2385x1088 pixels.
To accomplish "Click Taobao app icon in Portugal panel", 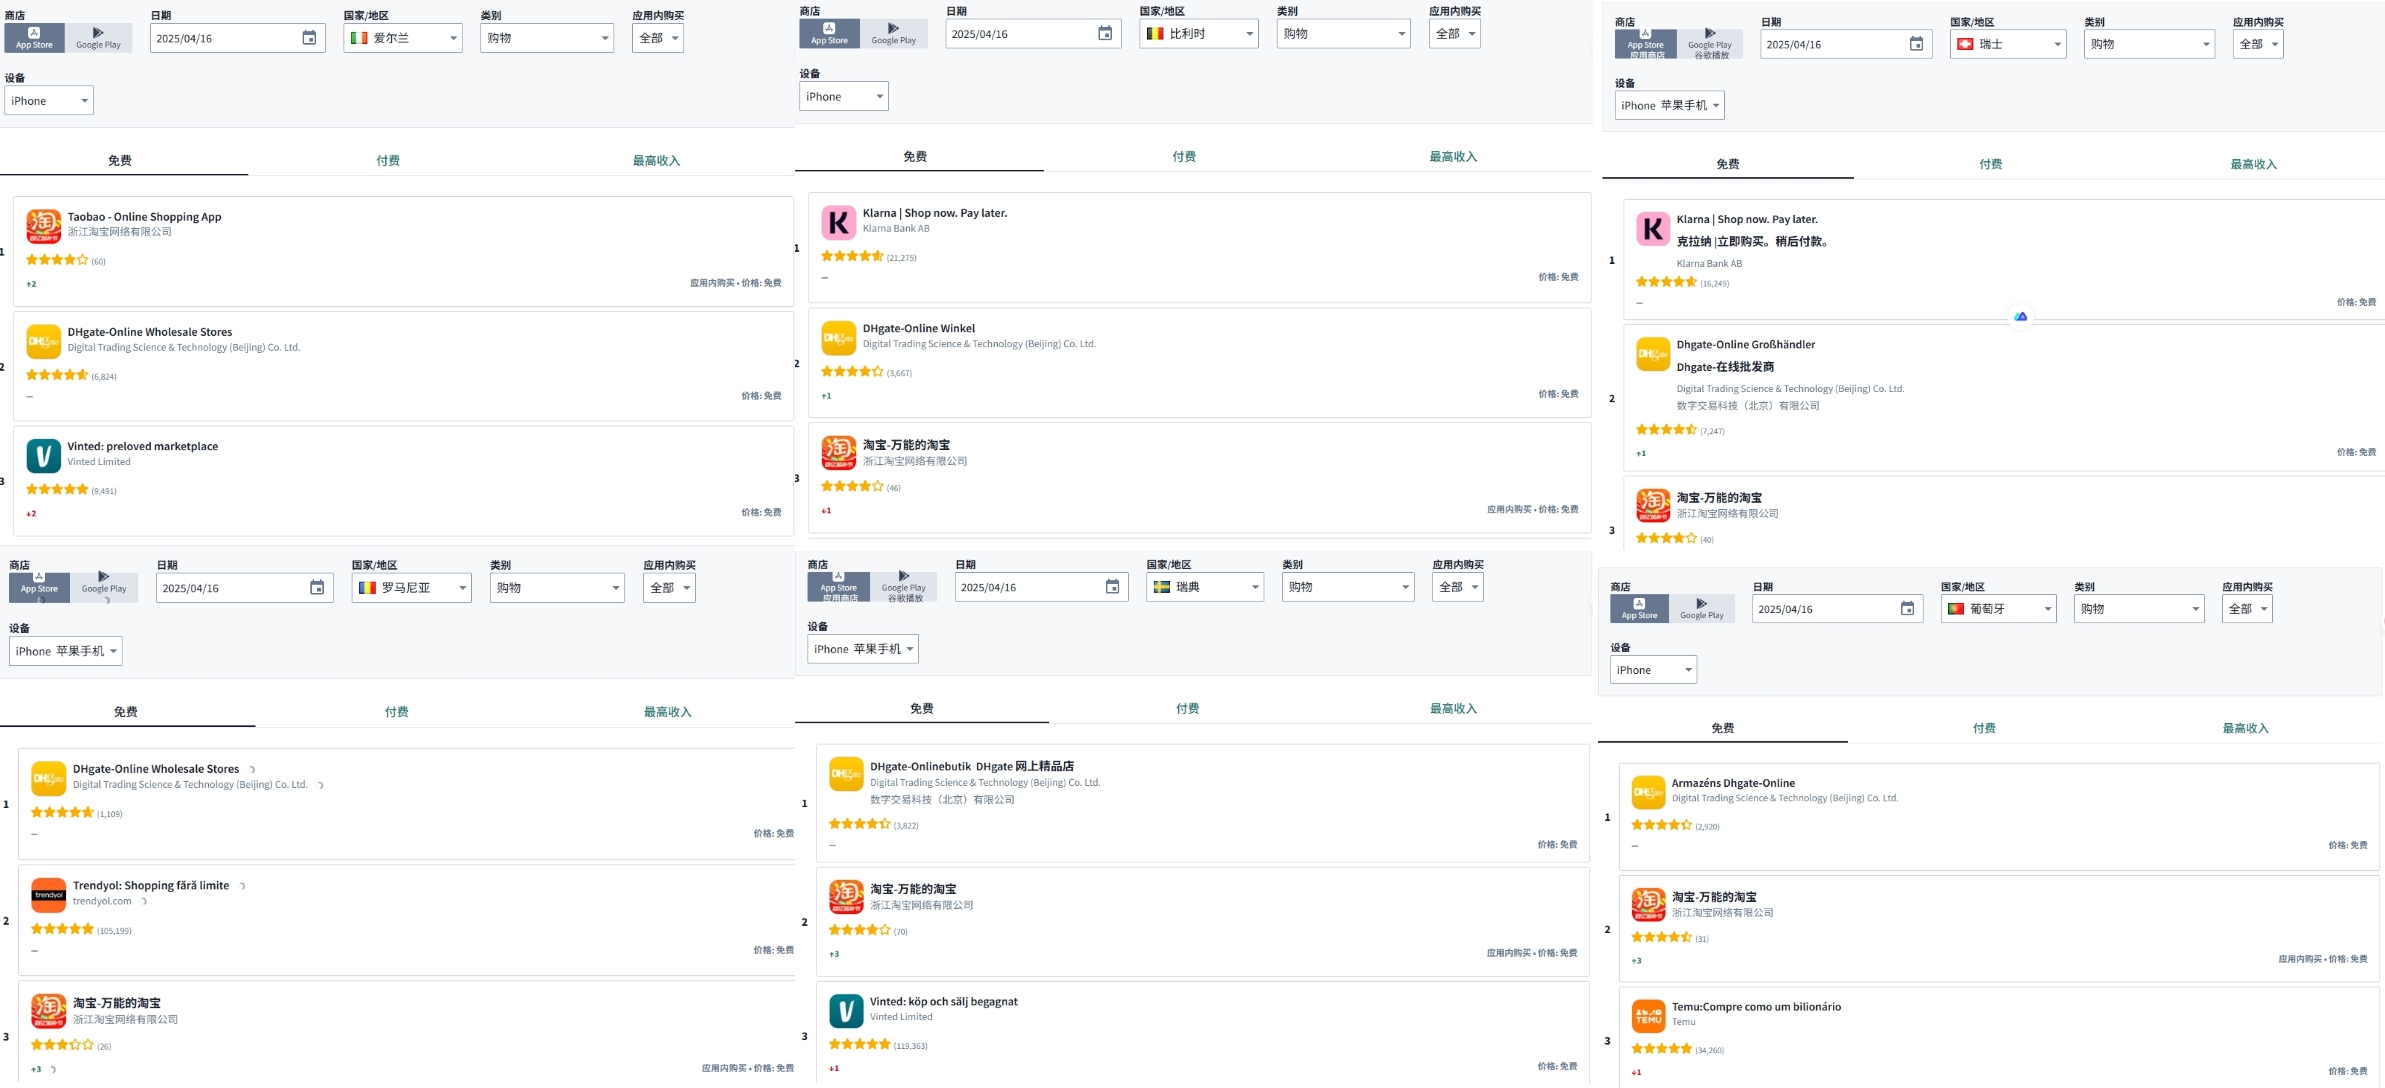I will [1648, 904].
